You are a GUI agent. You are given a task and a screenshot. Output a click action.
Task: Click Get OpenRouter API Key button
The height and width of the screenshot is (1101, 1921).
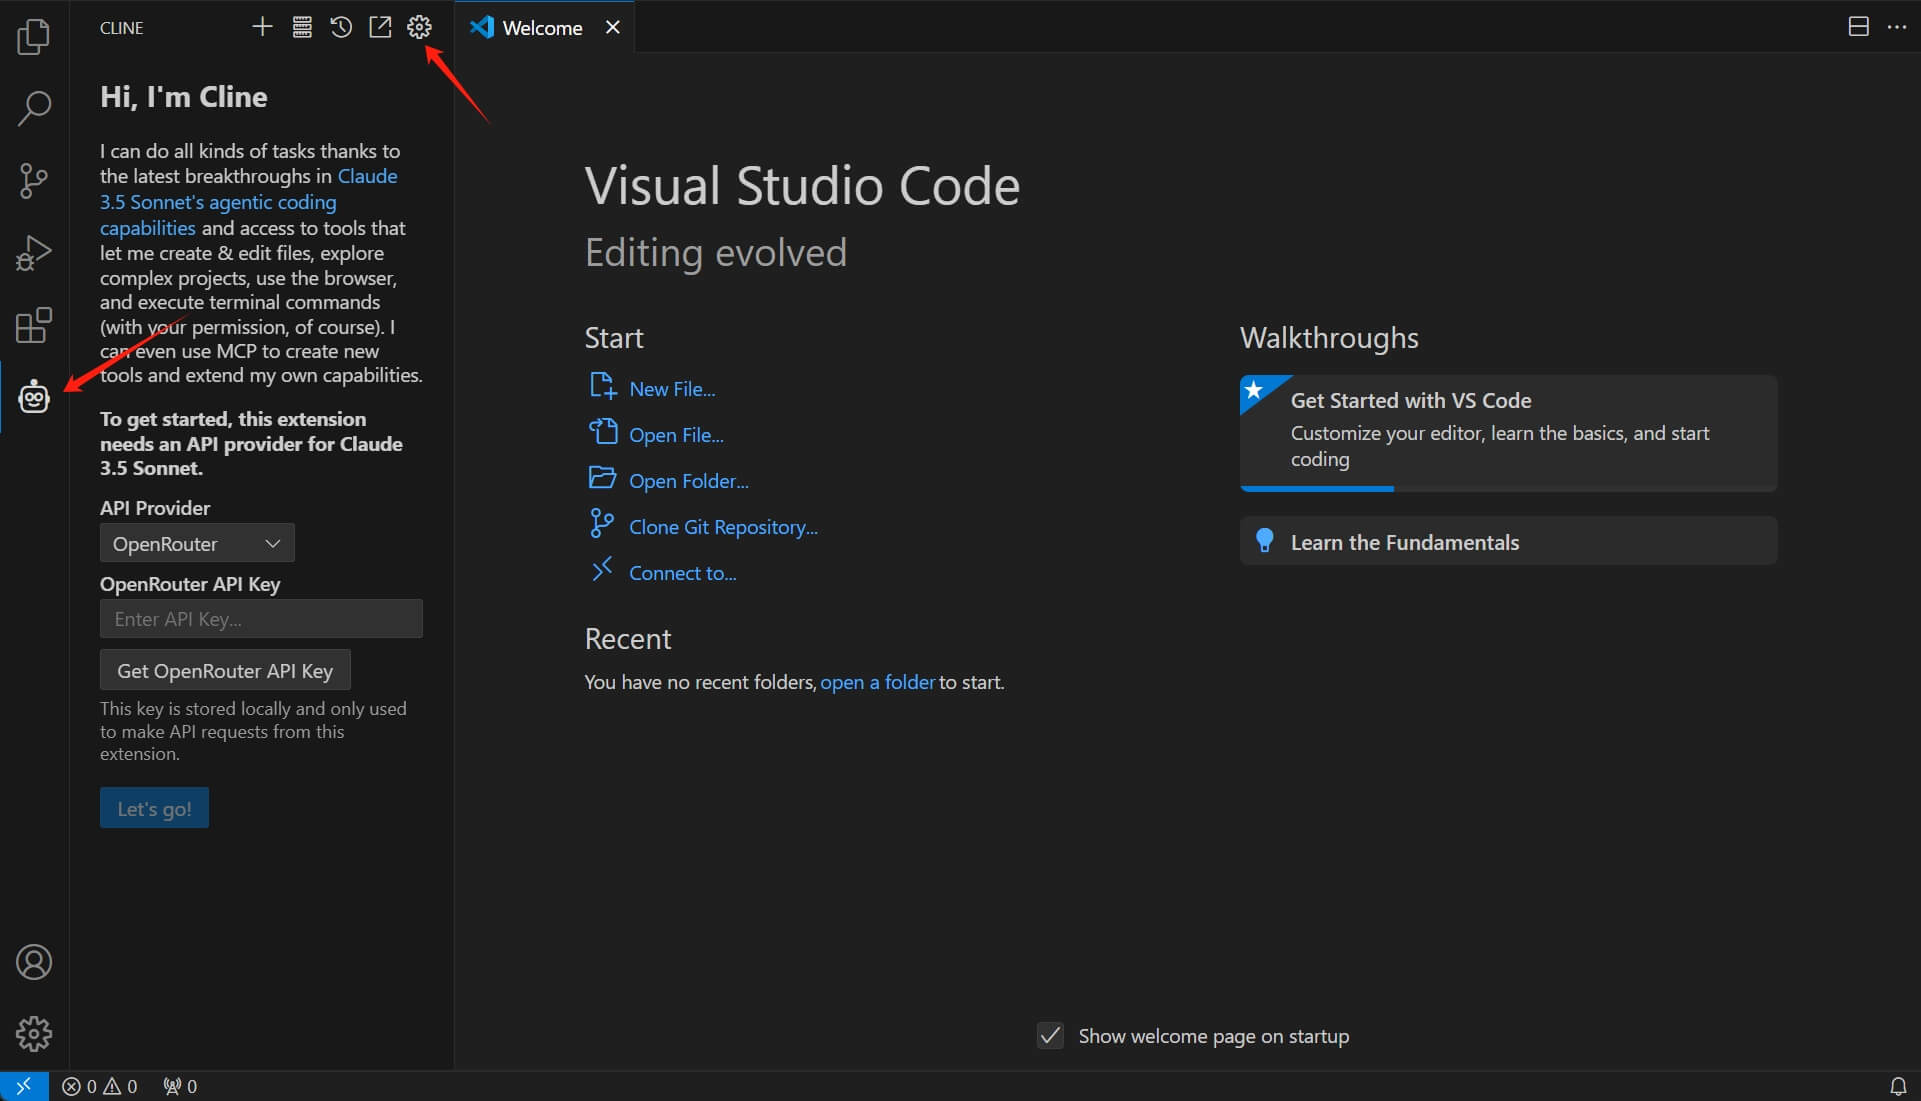[x=225, y=671]
